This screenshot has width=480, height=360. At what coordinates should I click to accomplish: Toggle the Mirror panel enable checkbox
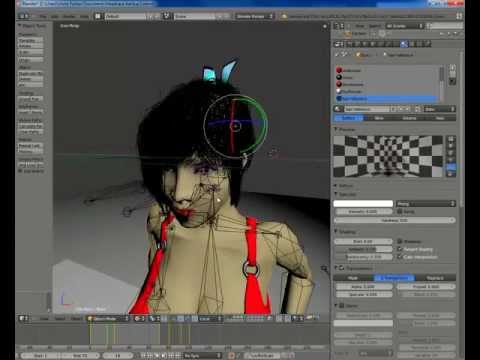[x=342, y=305]
